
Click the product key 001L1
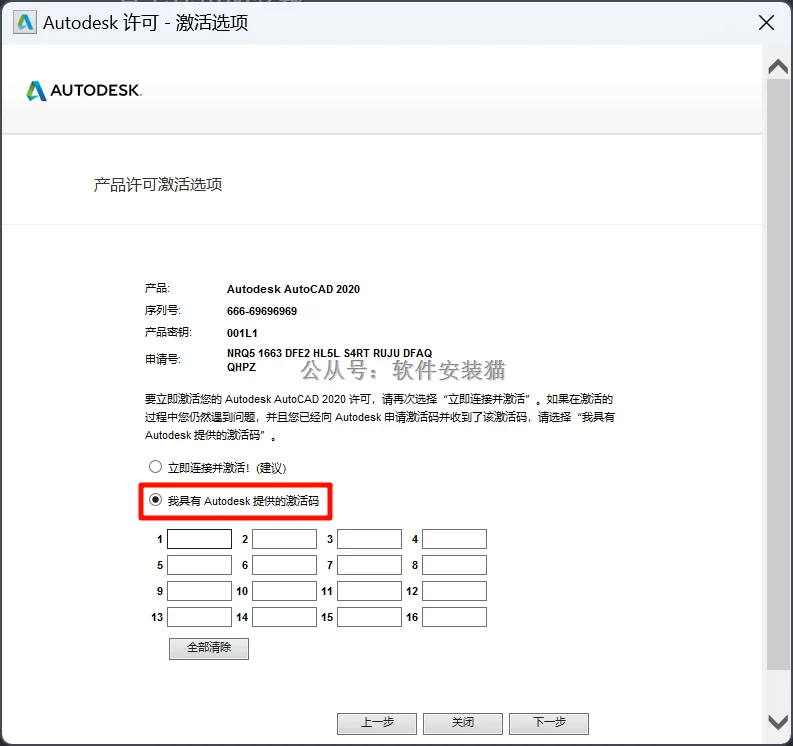(x=242, y=333)
